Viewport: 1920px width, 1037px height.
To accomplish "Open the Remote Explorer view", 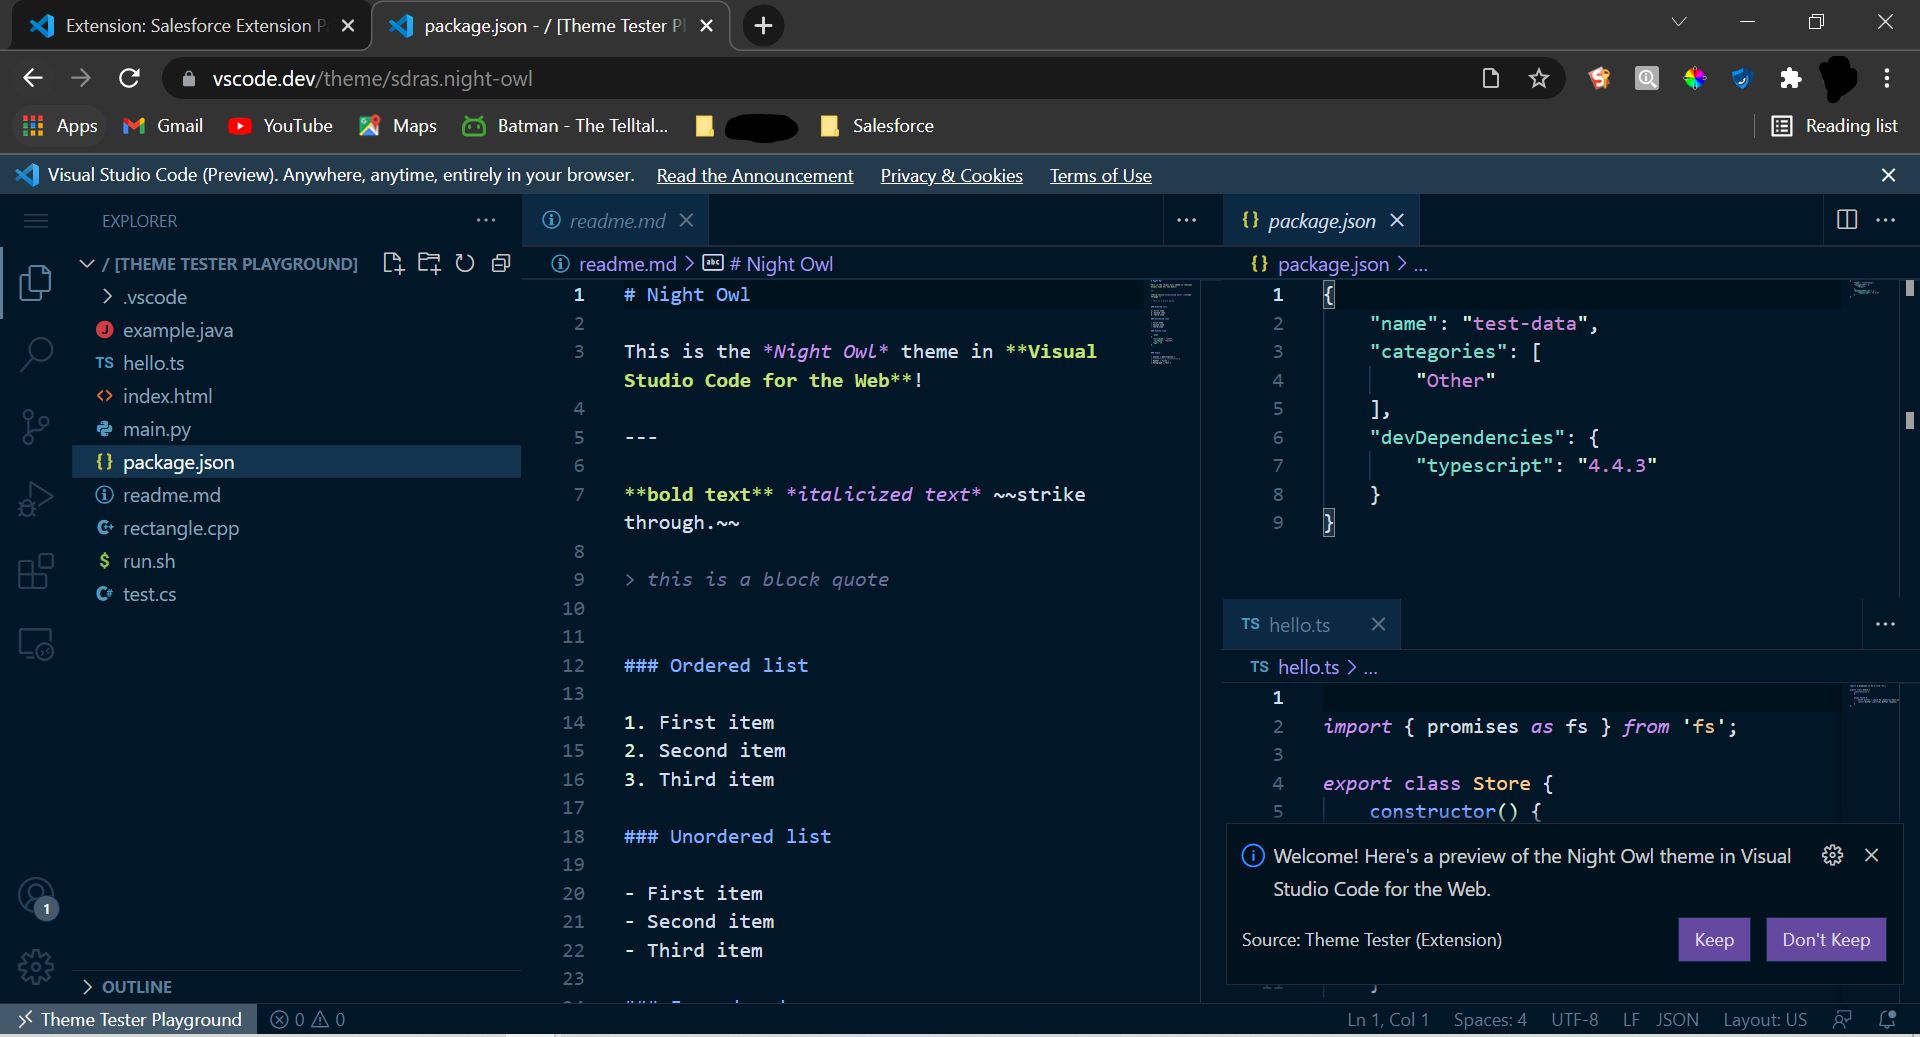I will (x=36, y=643).
